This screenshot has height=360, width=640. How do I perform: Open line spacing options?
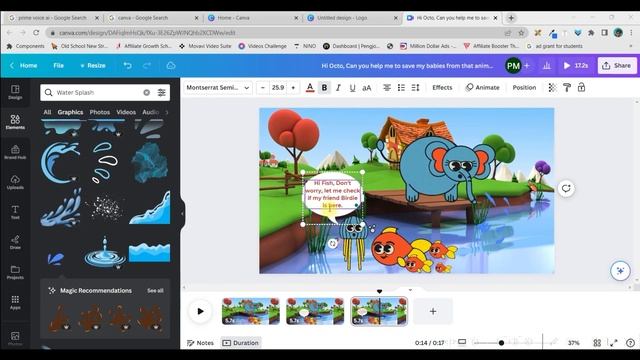click(x=415, y=87)
